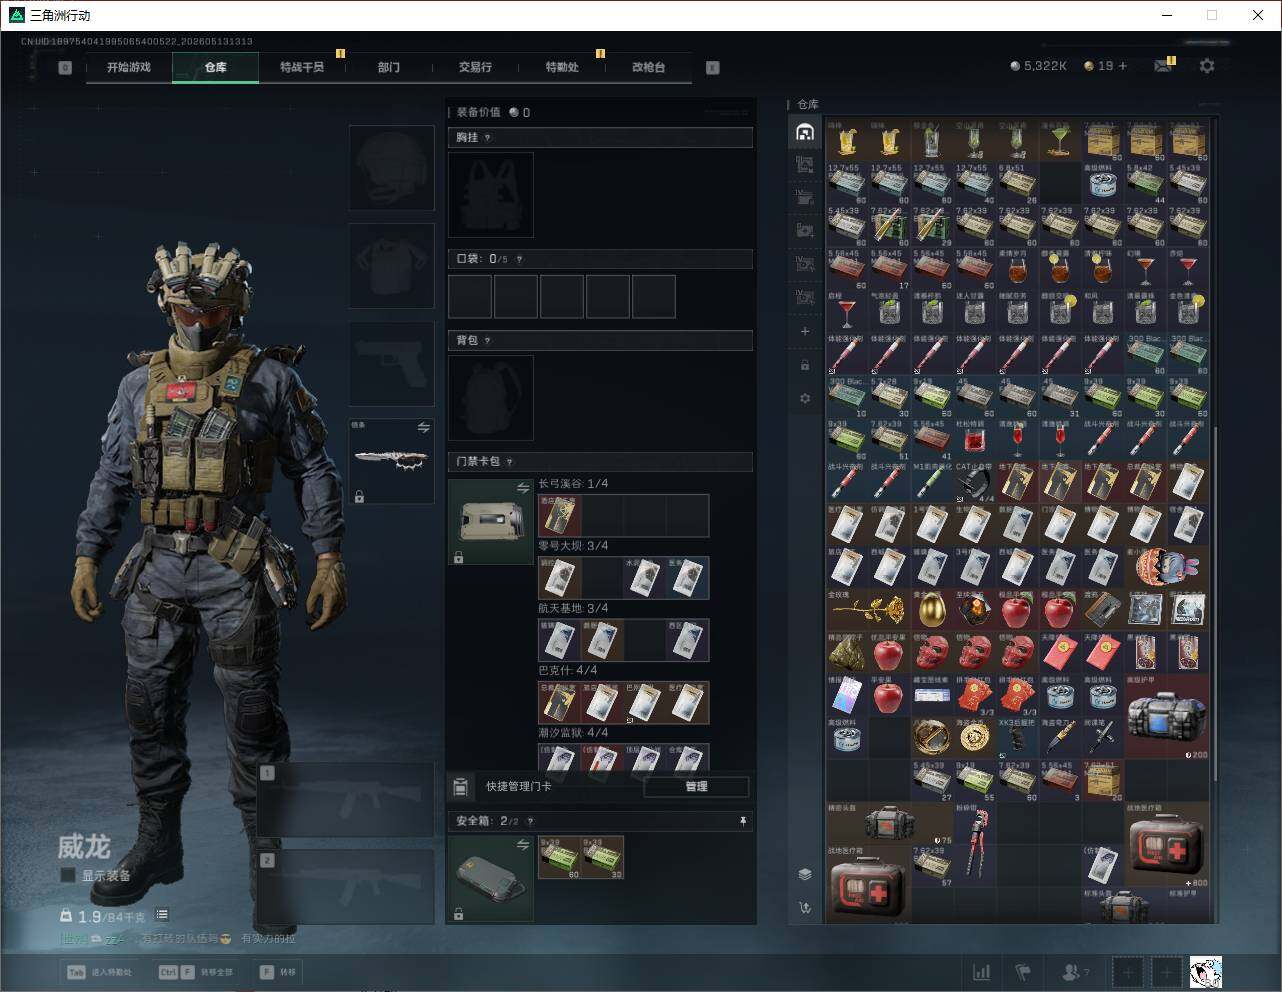Select the melee knife slot

[391, 461]
